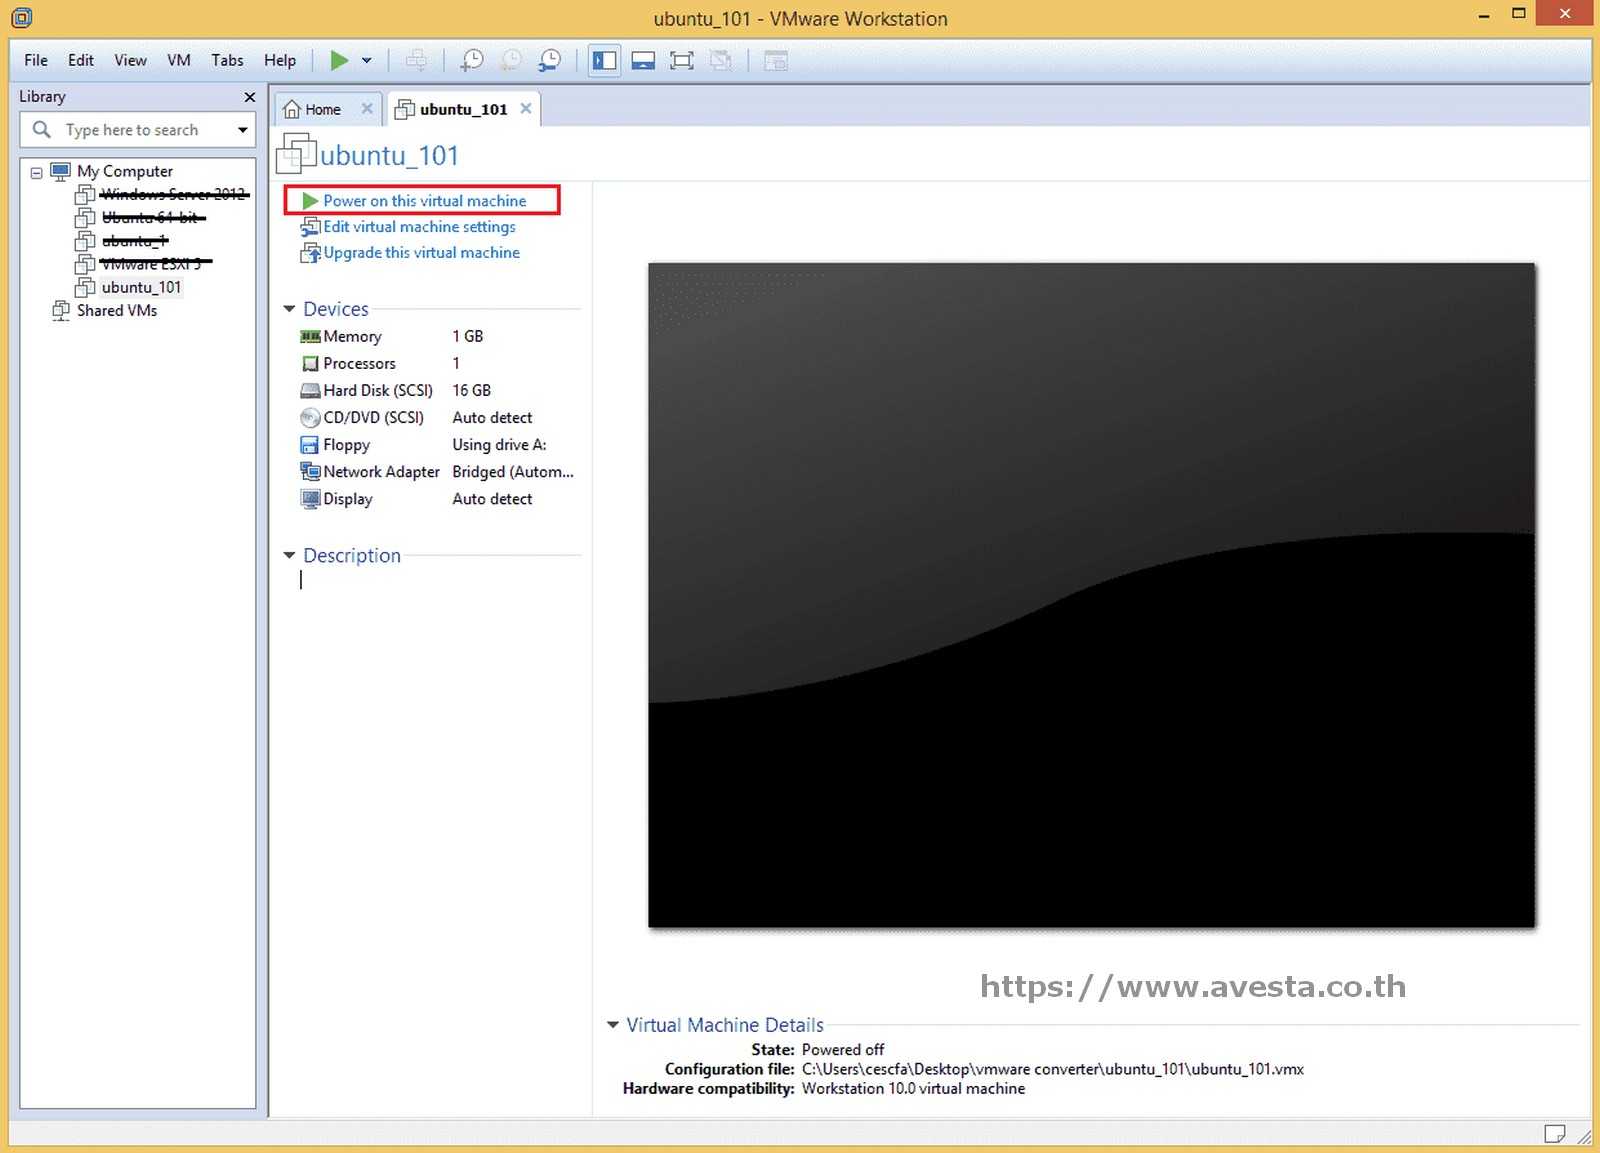Toggle the Library panel visibility icon
This screenshot has width=1600, height=1153.
pyautogui.click(x=604, y=60)
